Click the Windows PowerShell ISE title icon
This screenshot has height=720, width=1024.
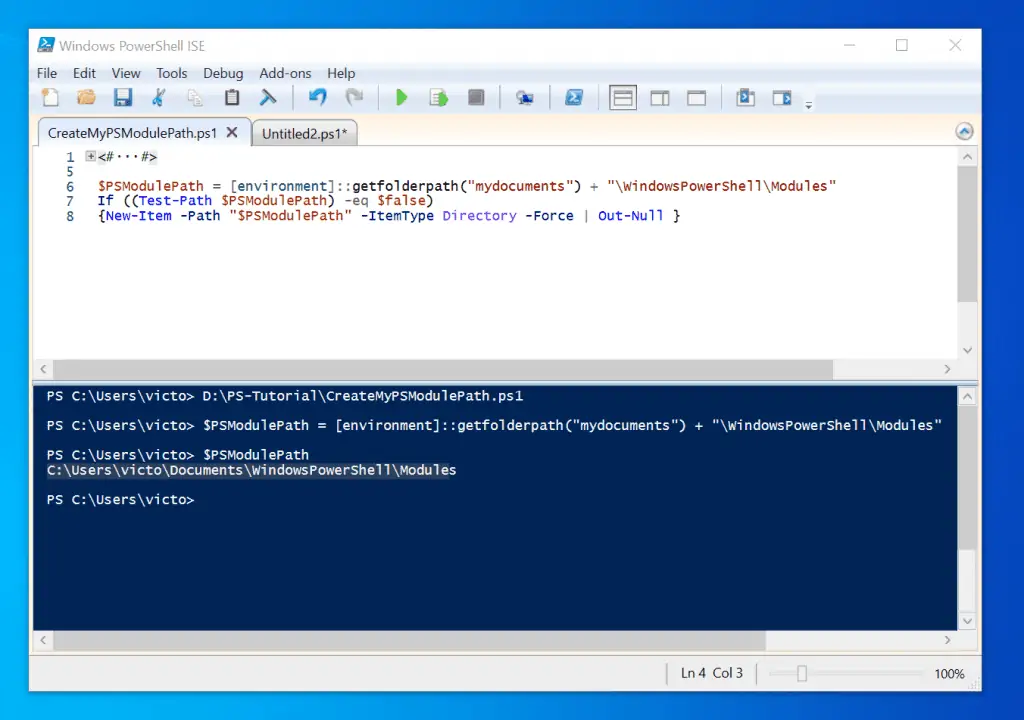click(x=46, y=45)
